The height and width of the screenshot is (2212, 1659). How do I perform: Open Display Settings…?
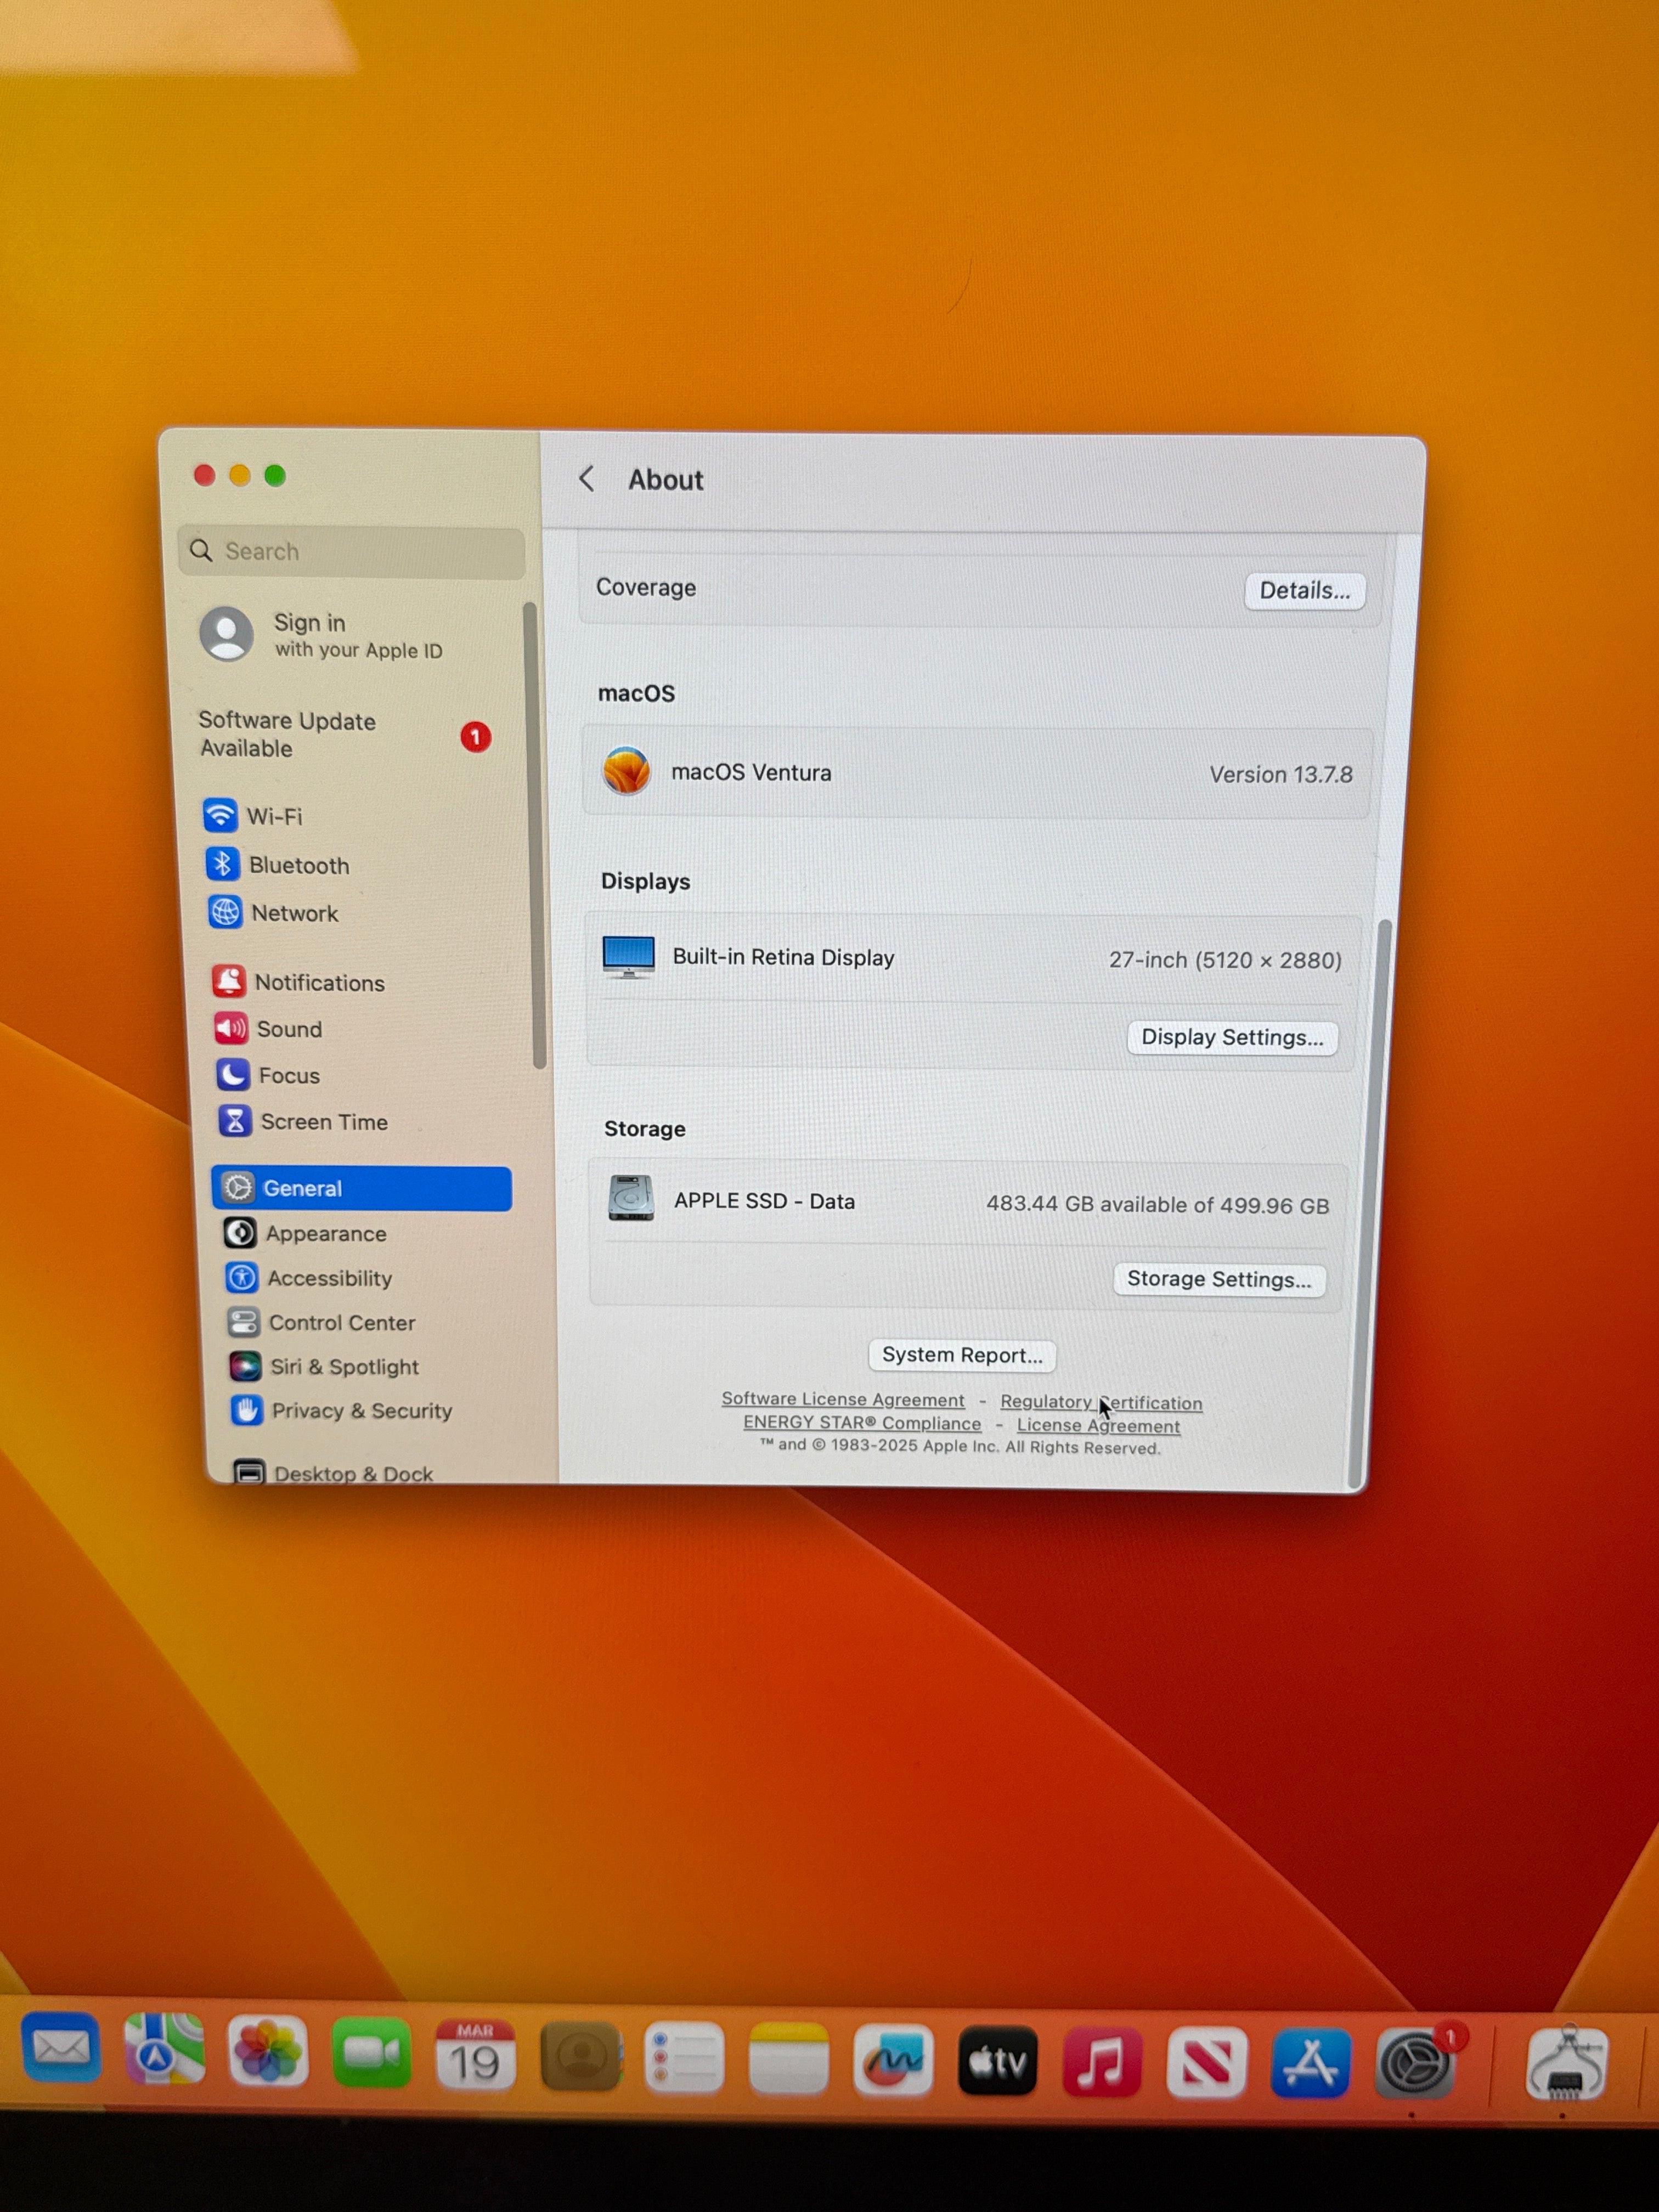coord(1232,1037)
